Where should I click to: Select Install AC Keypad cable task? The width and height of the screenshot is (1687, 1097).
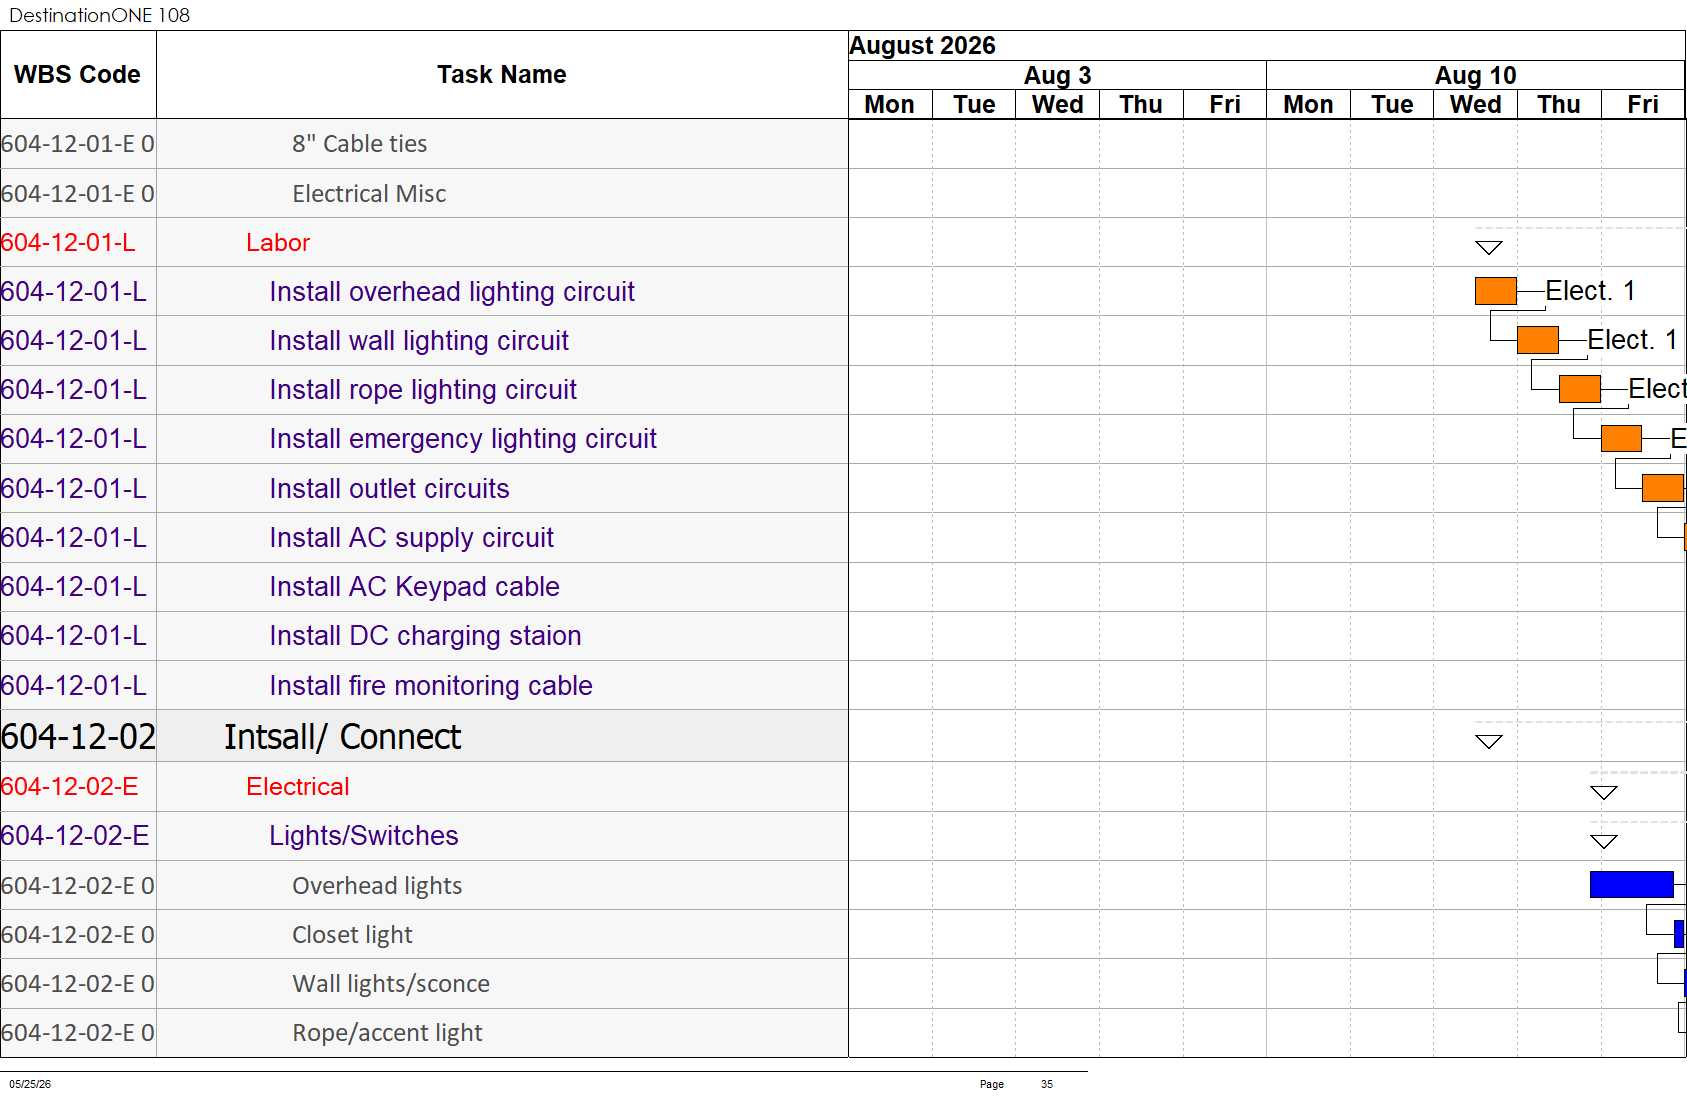pyautogui.click(x=414, y=587)
